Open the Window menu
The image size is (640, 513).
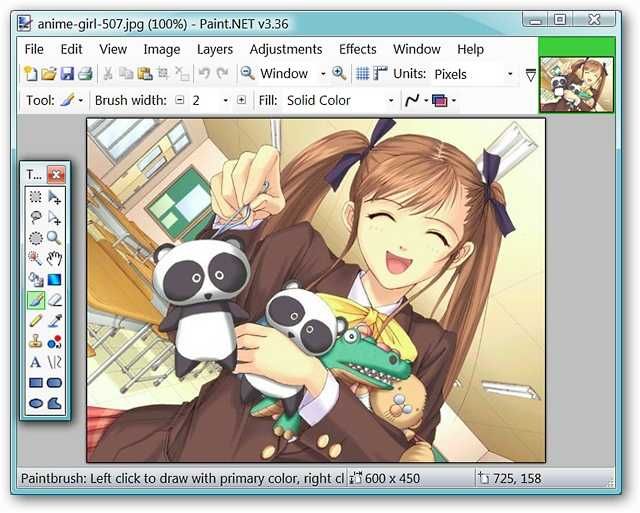417,49
